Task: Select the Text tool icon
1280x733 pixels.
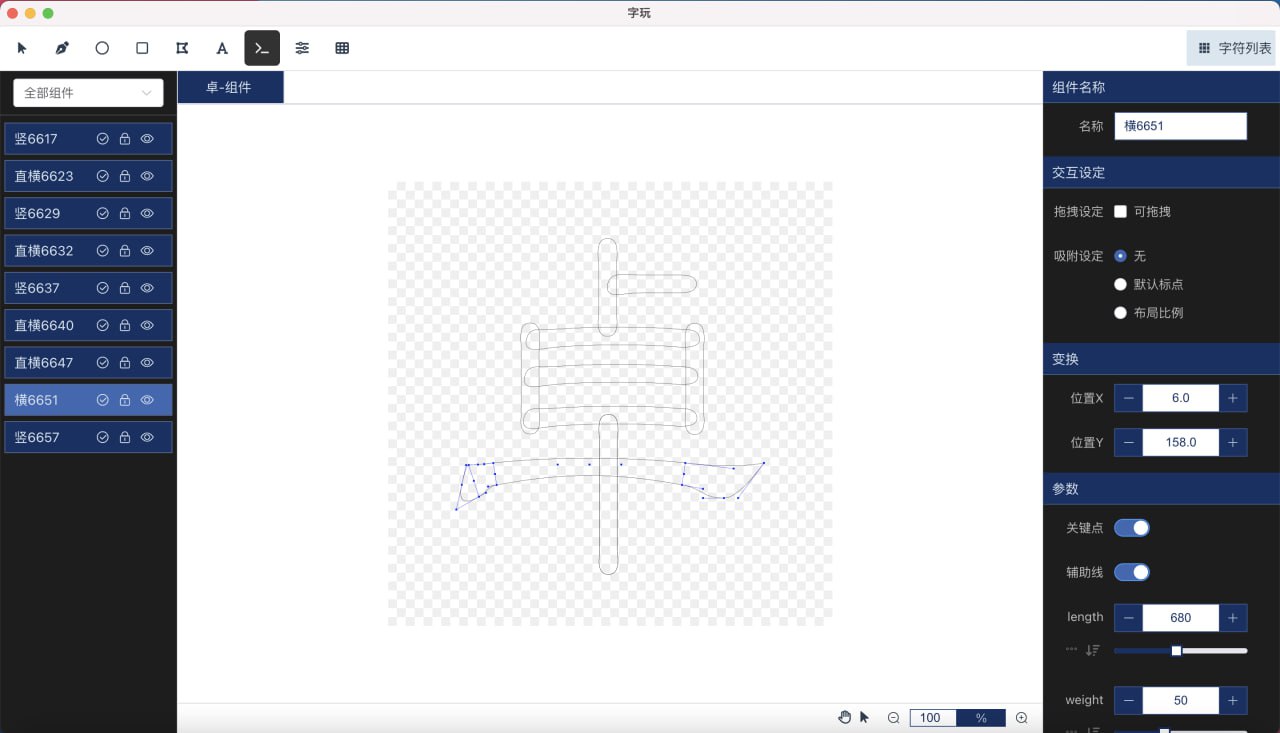Action: pos(222,48)
